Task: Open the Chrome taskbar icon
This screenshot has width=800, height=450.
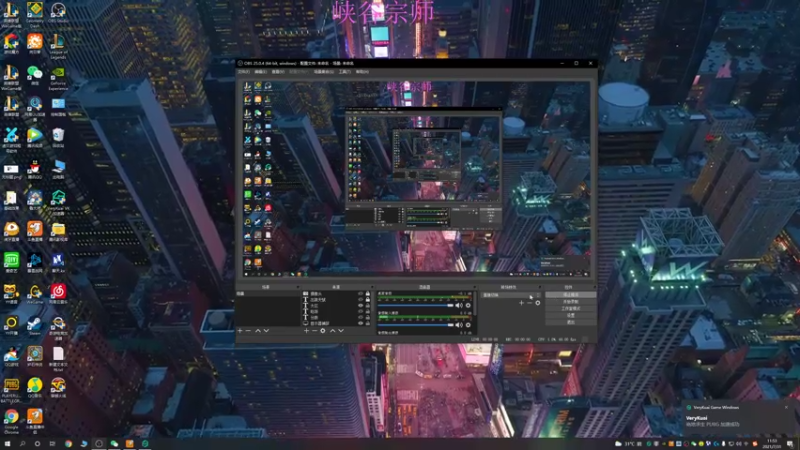Action: tap(68, 444)
